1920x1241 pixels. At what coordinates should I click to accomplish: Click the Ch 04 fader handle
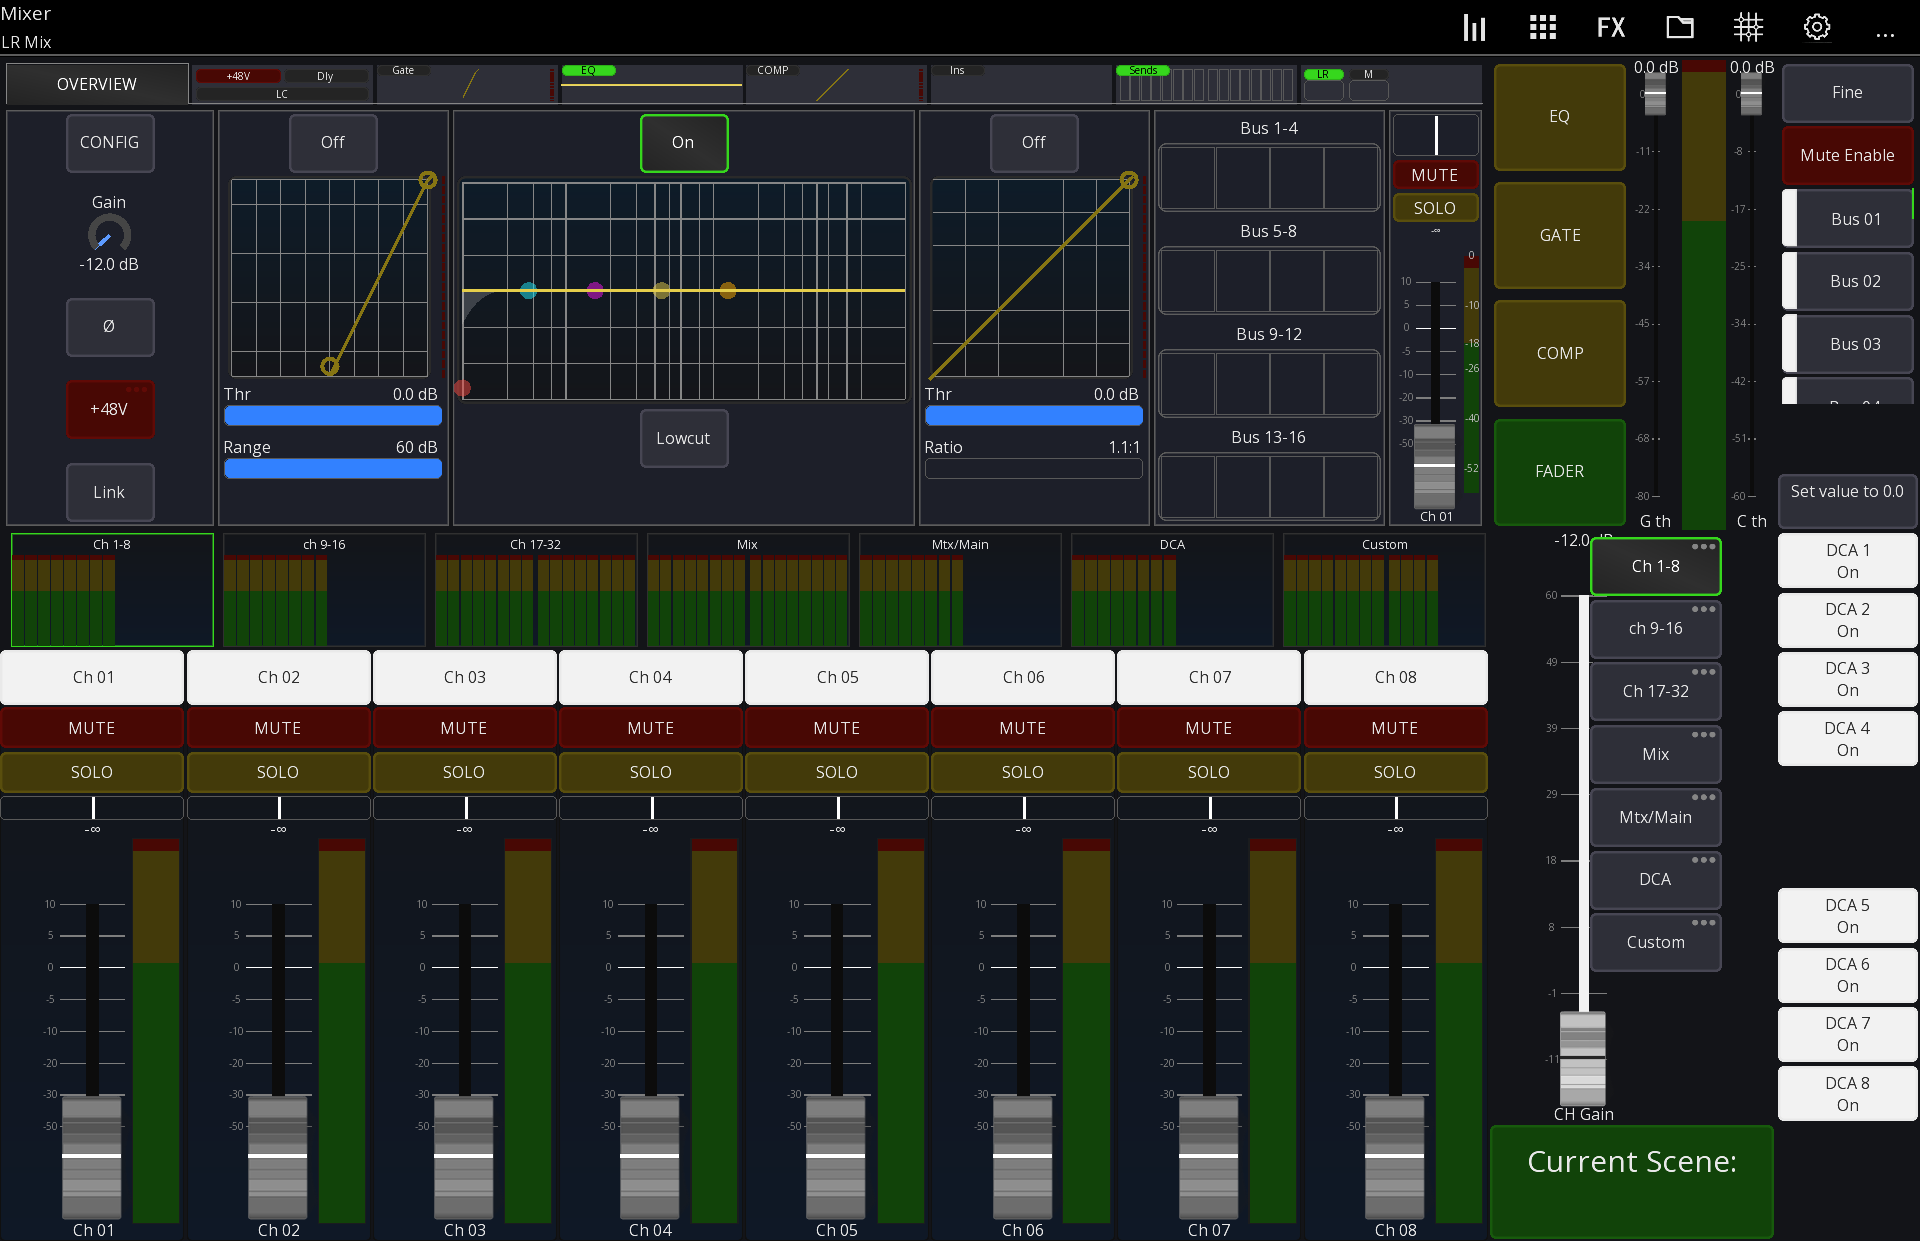click(650, 1156)
